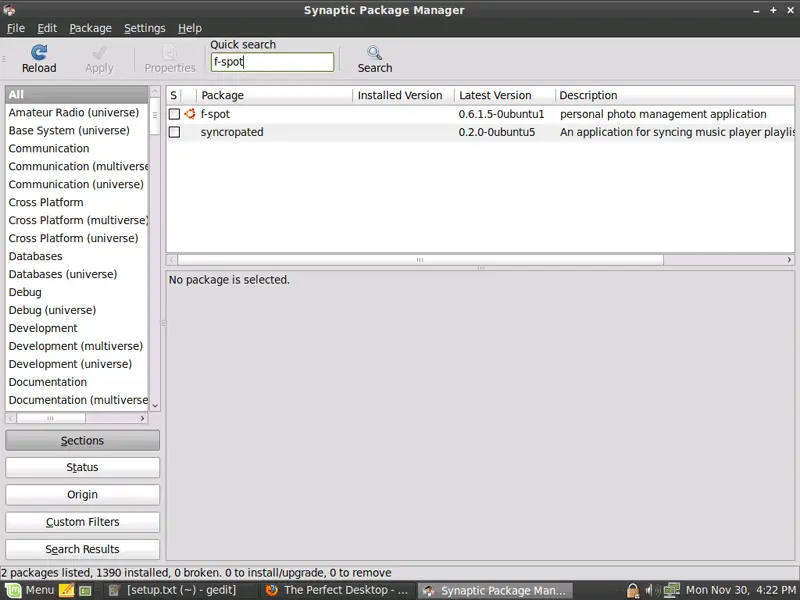Click the network monitor tray icon
This screenshot has height=600, width=800.
pyautogui.click(x=670, y=590)
